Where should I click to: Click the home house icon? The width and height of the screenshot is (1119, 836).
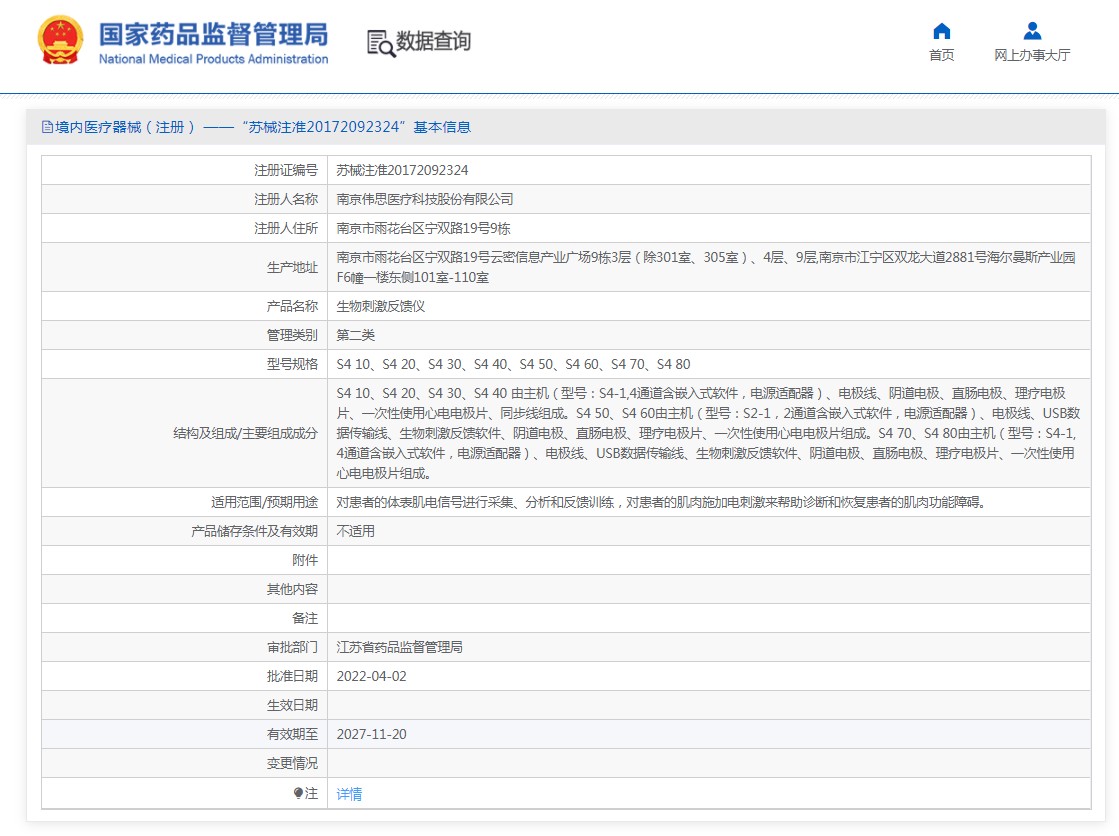point(941,30)
